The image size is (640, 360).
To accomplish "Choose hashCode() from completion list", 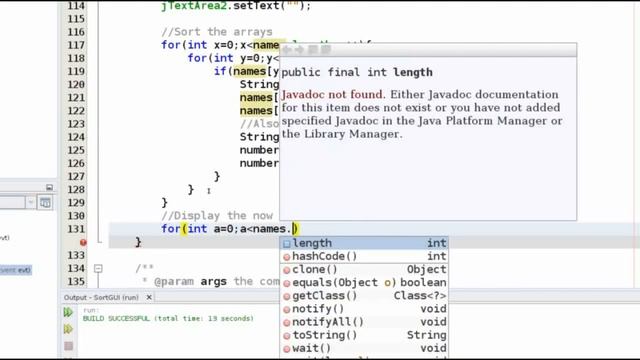I will [x=364, y=256].
